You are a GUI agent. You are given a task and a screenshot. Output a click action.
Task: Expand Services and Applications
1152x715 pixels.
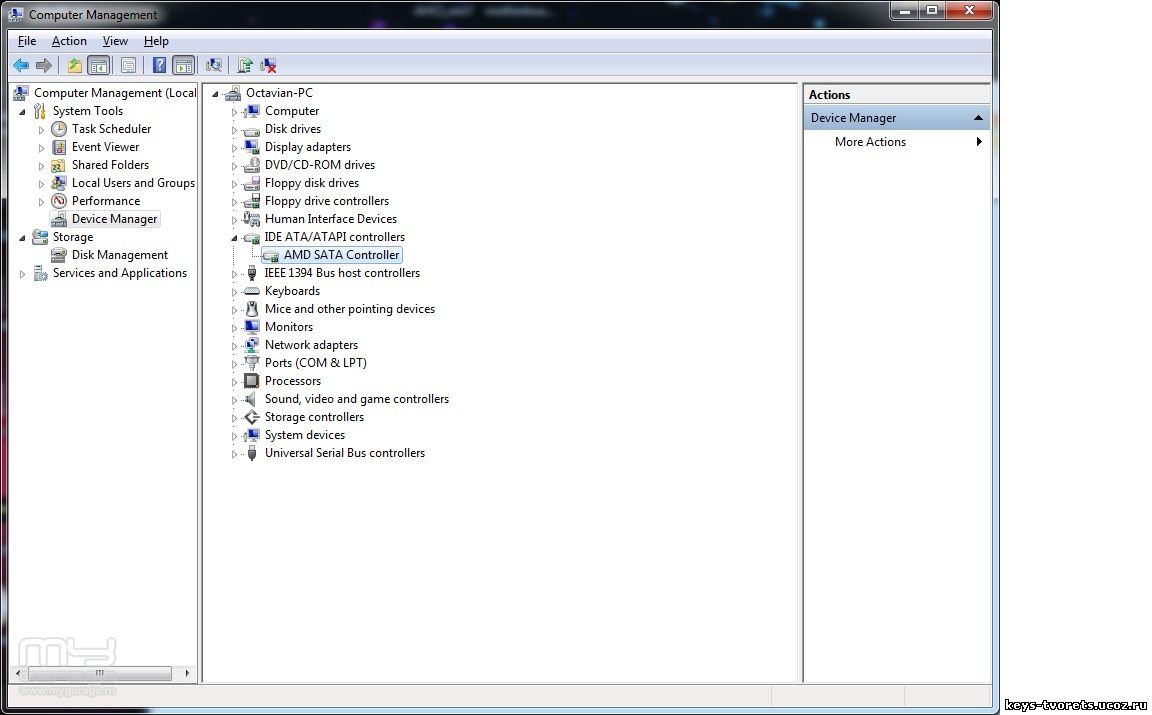coord(22,273)
